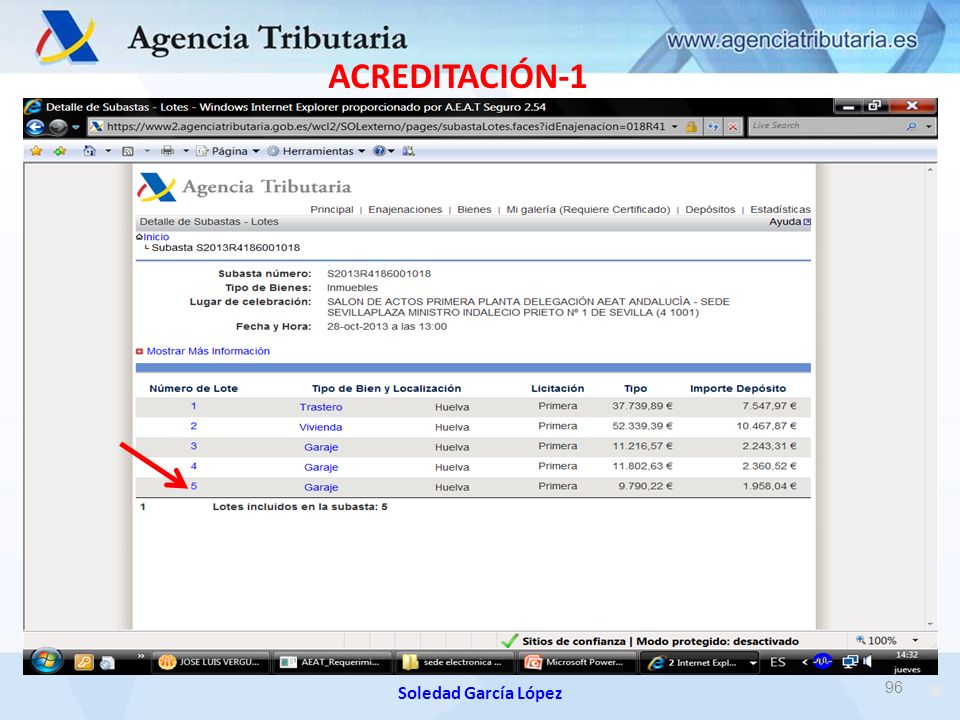Click inside the Live Search box

coord(823,126)
